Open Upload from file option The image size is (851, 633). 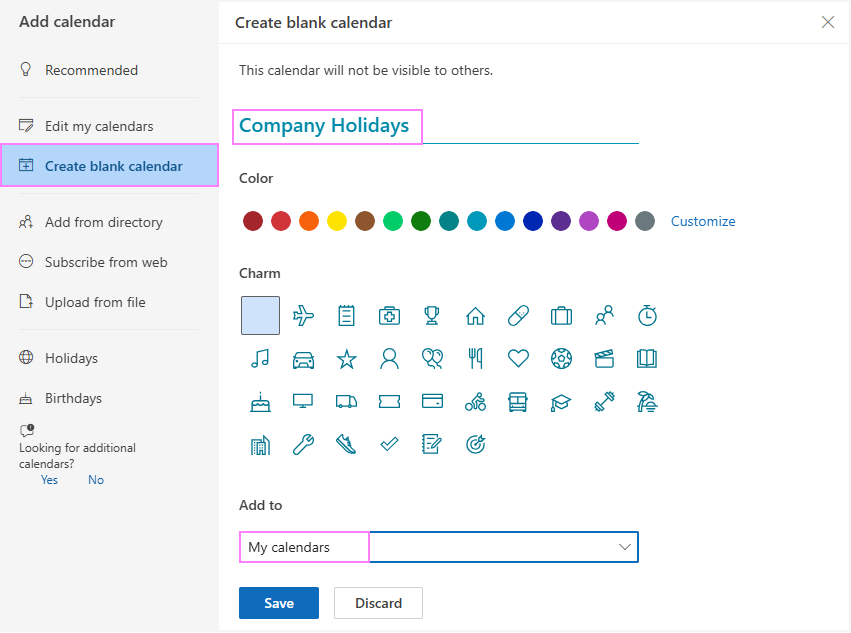coord(109,302)
